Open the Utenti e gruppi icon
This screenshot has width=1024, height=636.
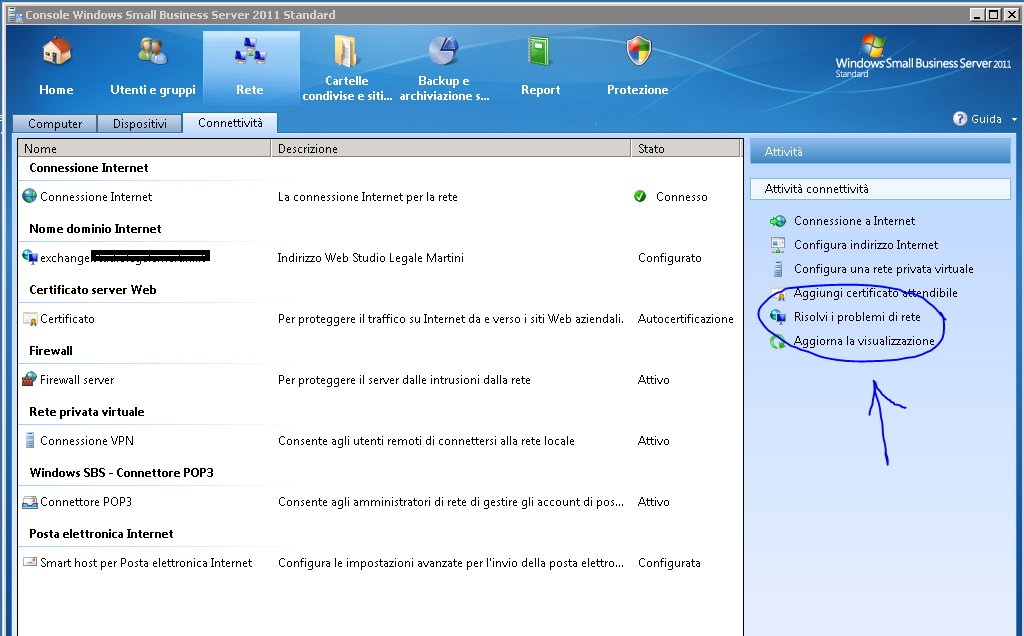153,52
